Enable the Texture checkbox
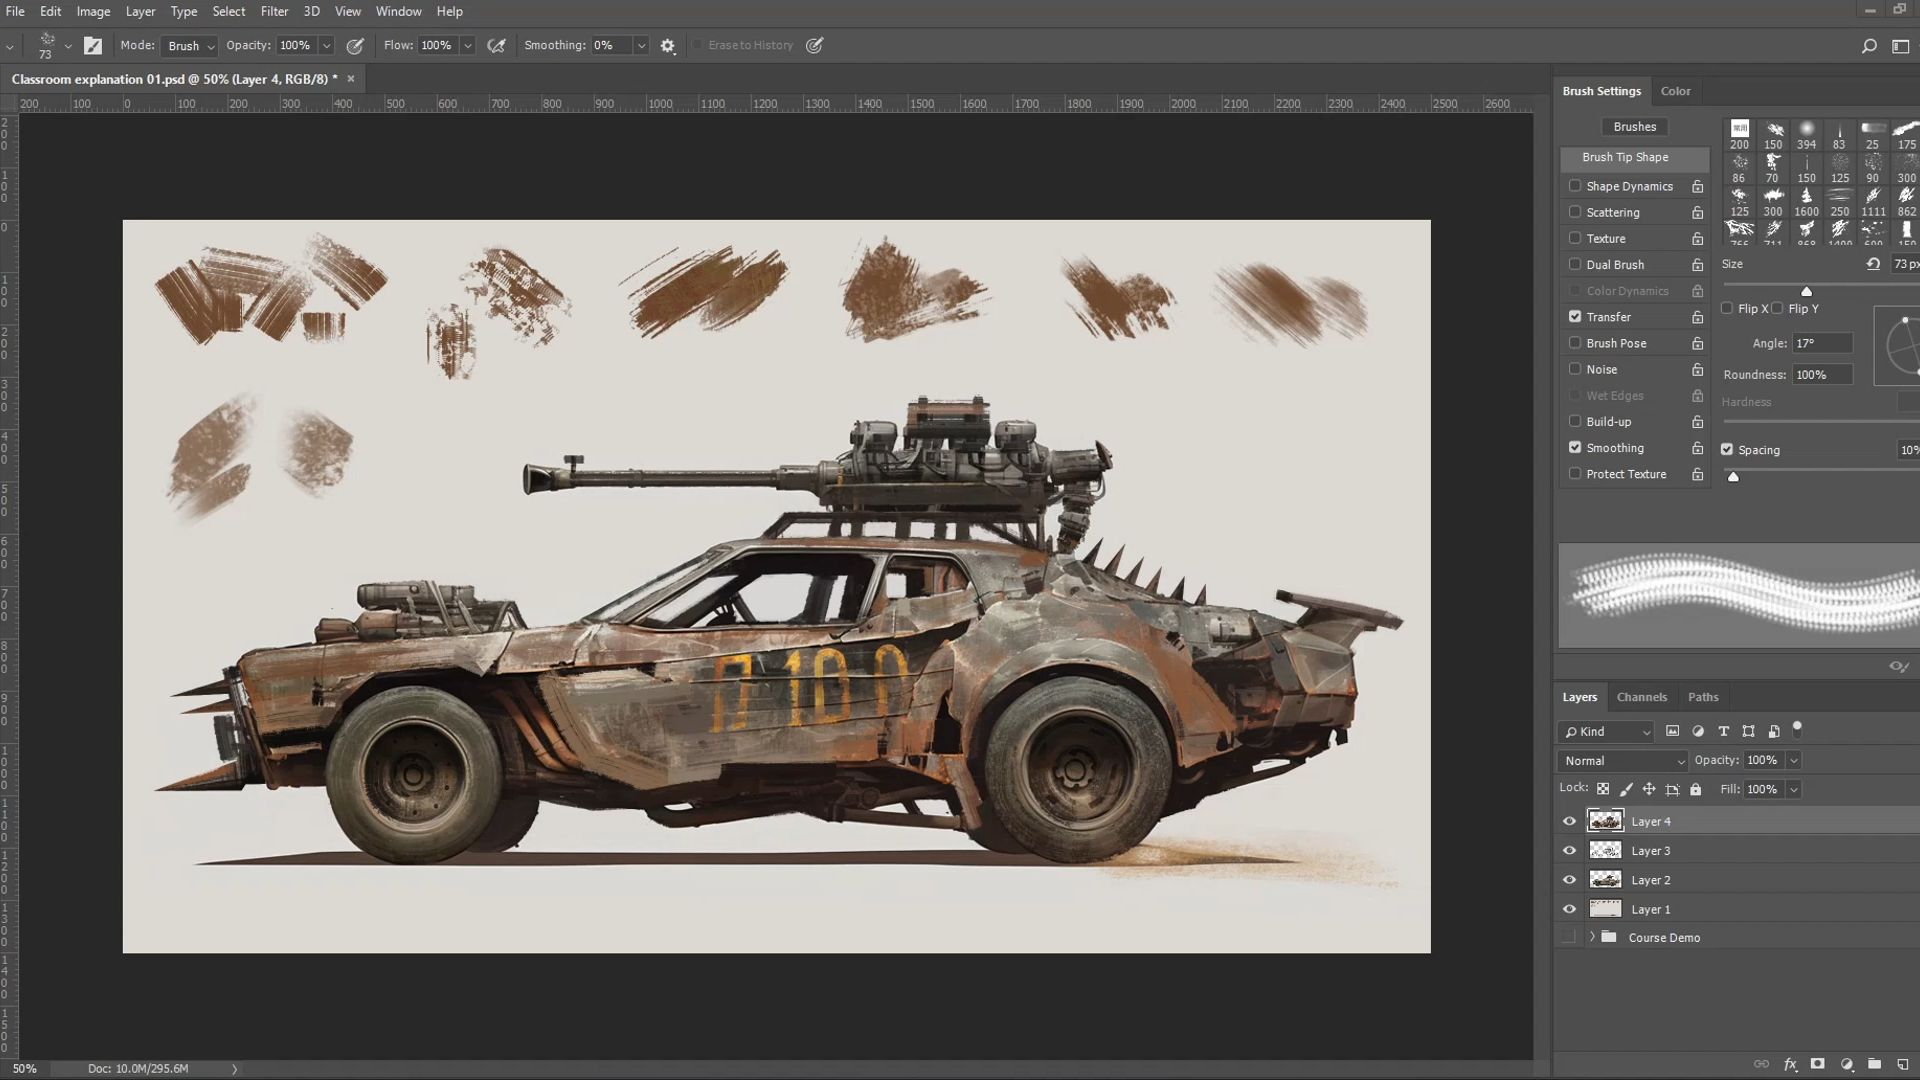Image resolution: width=1920 pixels, height=1080 pixels. click(x=1575, y=238)
